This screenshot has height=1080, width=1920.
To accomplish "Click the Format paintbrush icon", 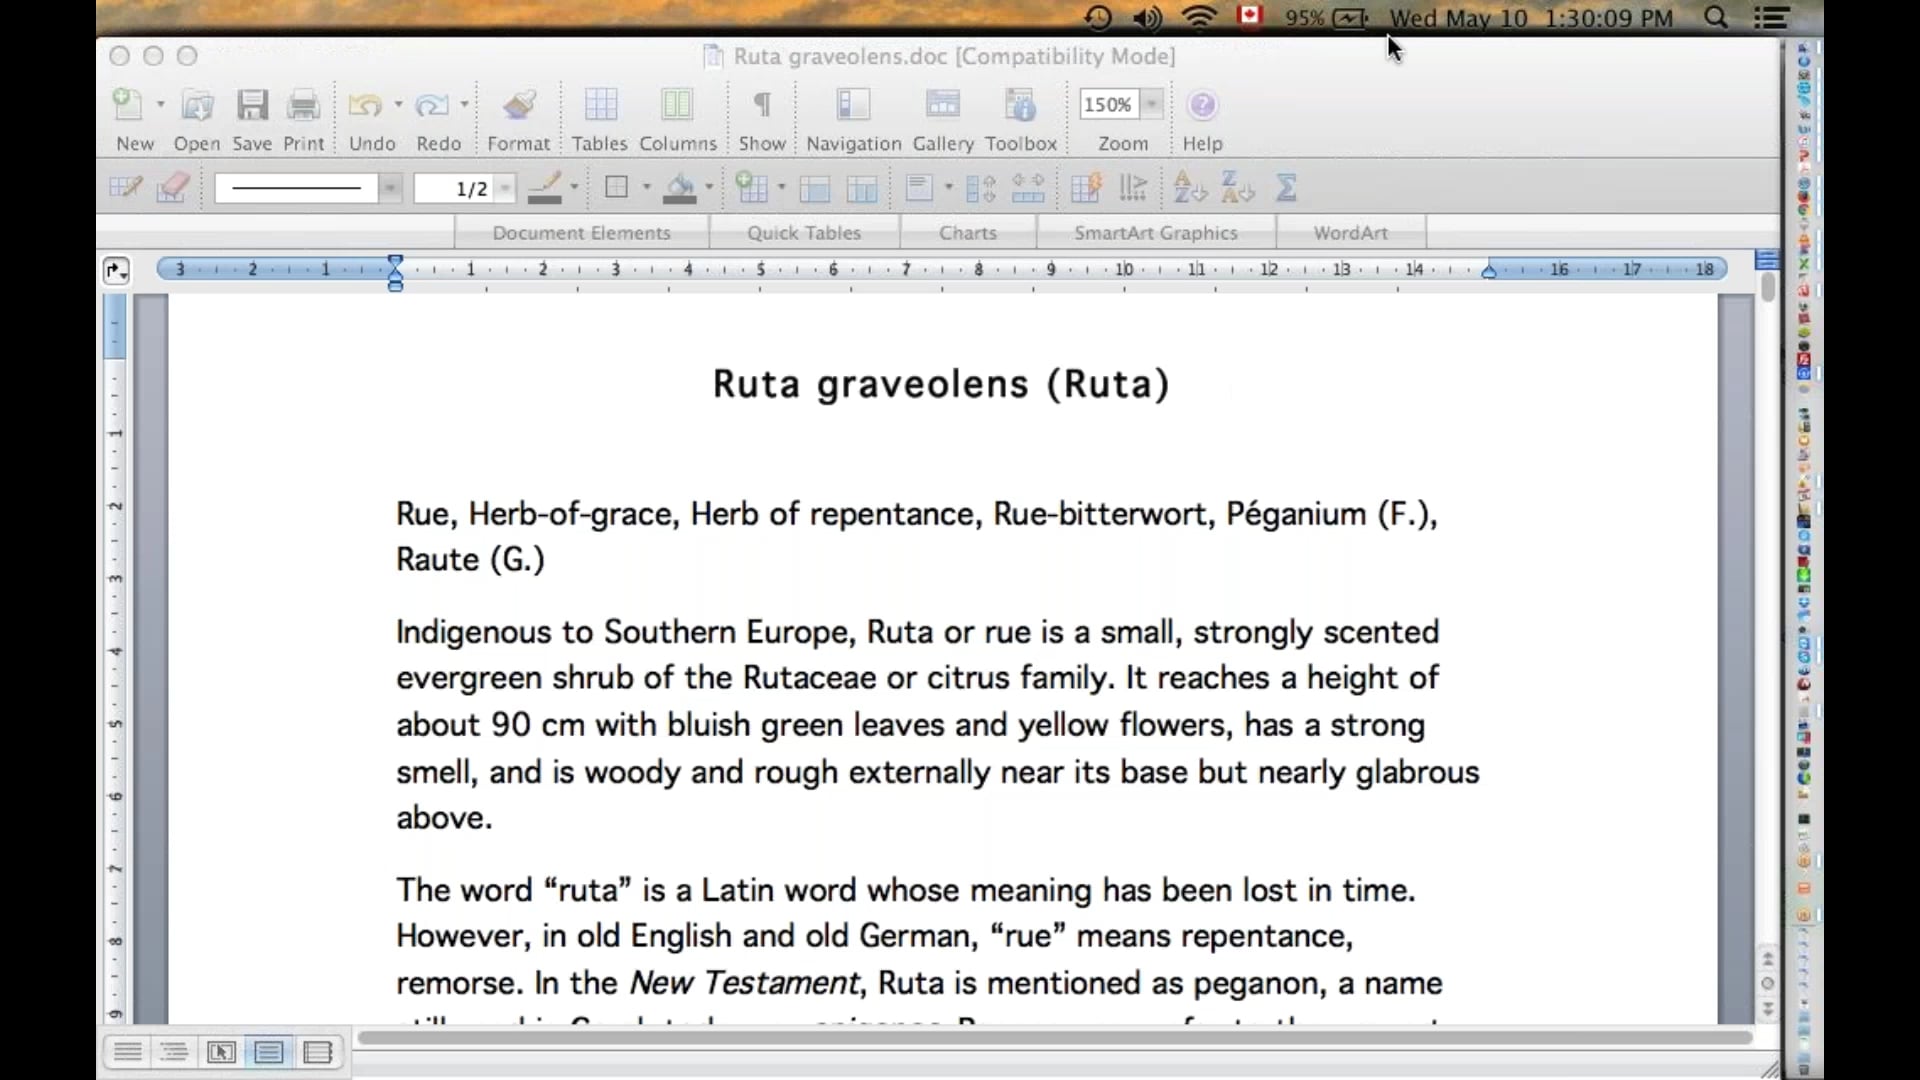I will coord(518,106).
